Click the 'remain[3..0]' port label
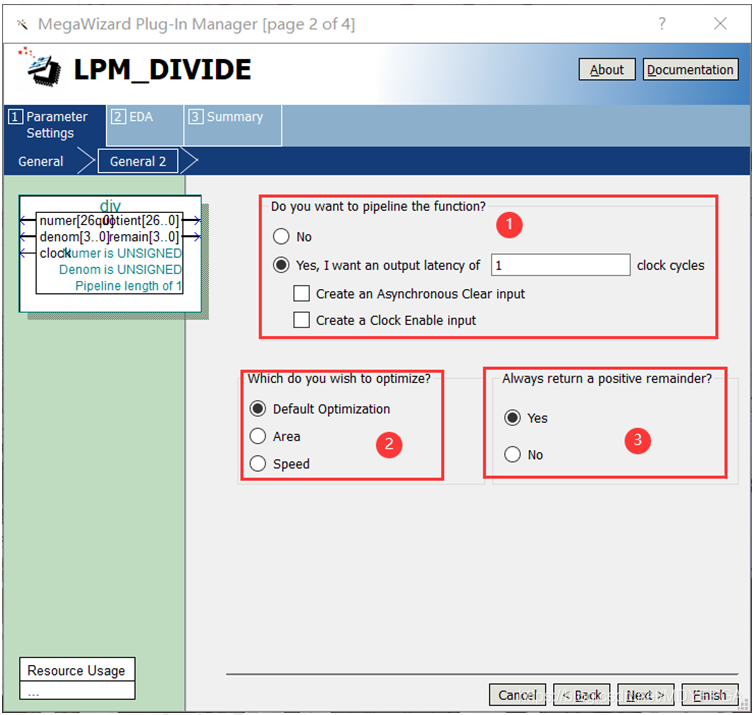Viewport: 753px width, 715px height. point(145,237)
